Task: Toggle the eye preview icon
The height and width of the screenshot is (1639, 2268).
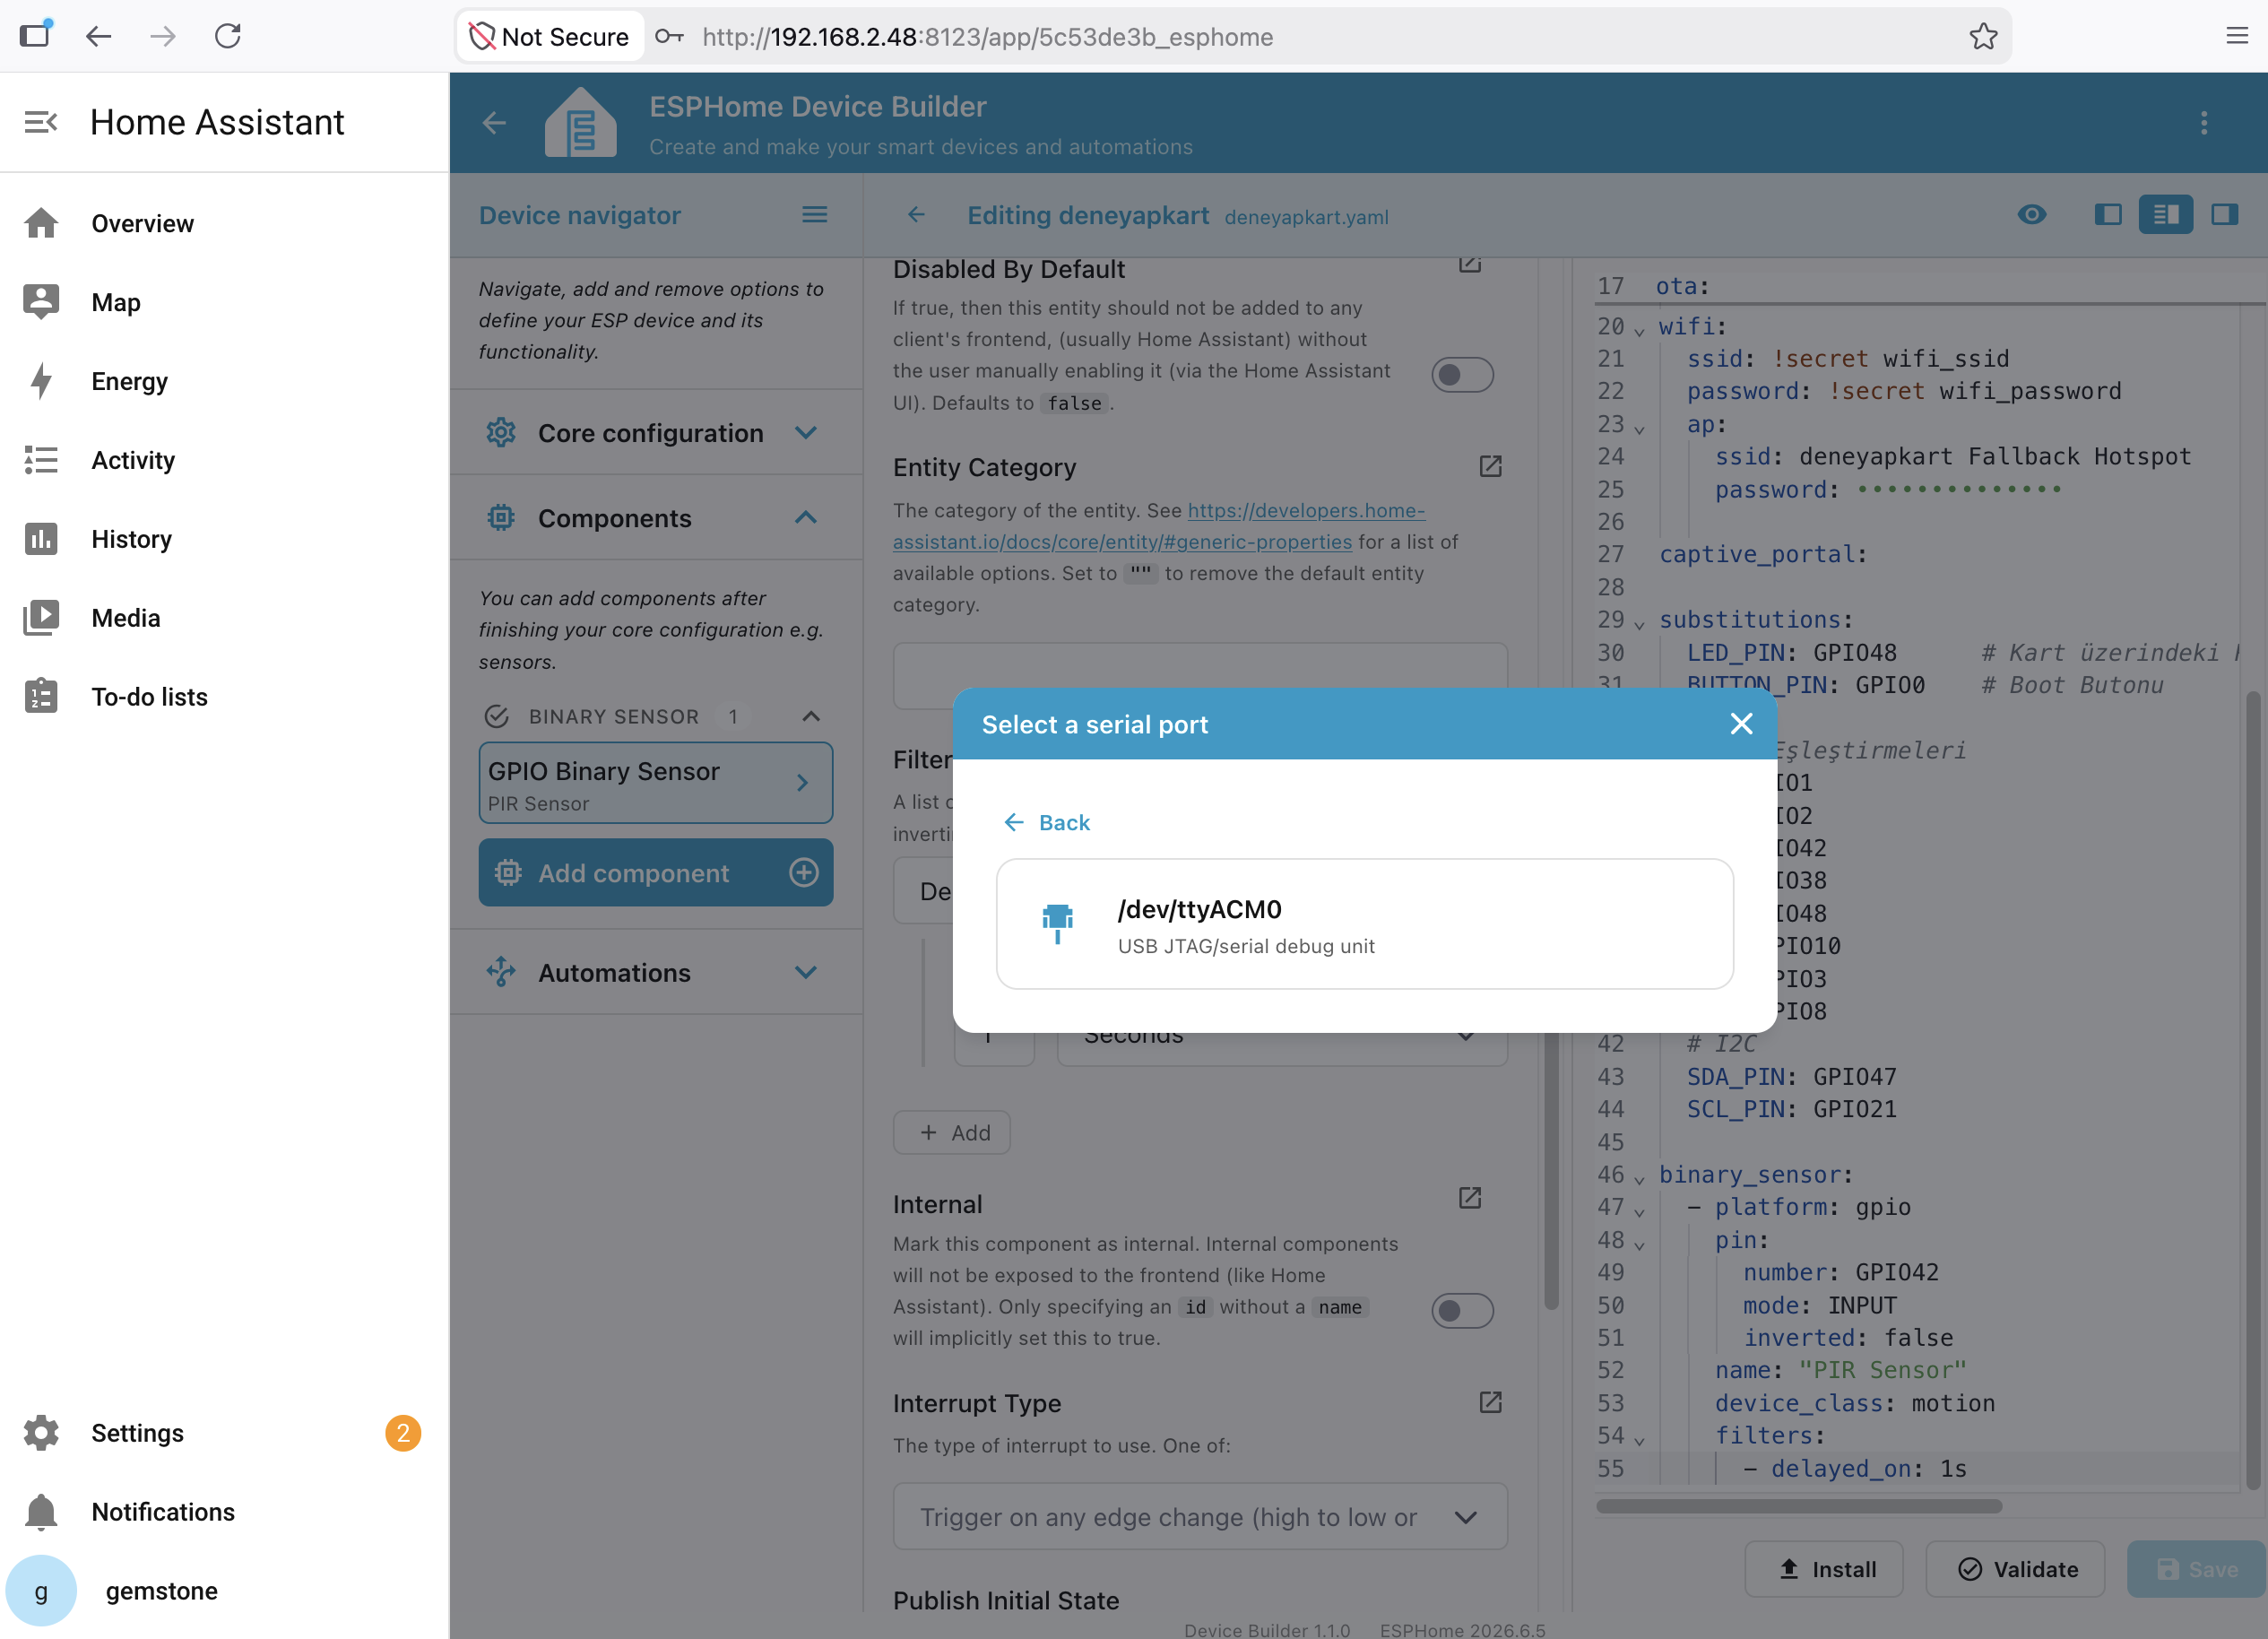Action: click(2032, 215)
